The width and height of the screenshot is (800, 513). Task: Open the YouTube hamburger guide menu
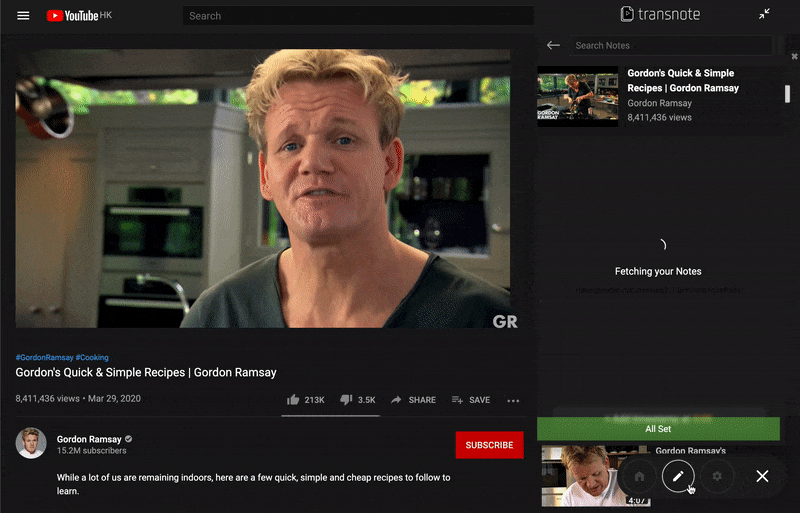click(24, 16)
